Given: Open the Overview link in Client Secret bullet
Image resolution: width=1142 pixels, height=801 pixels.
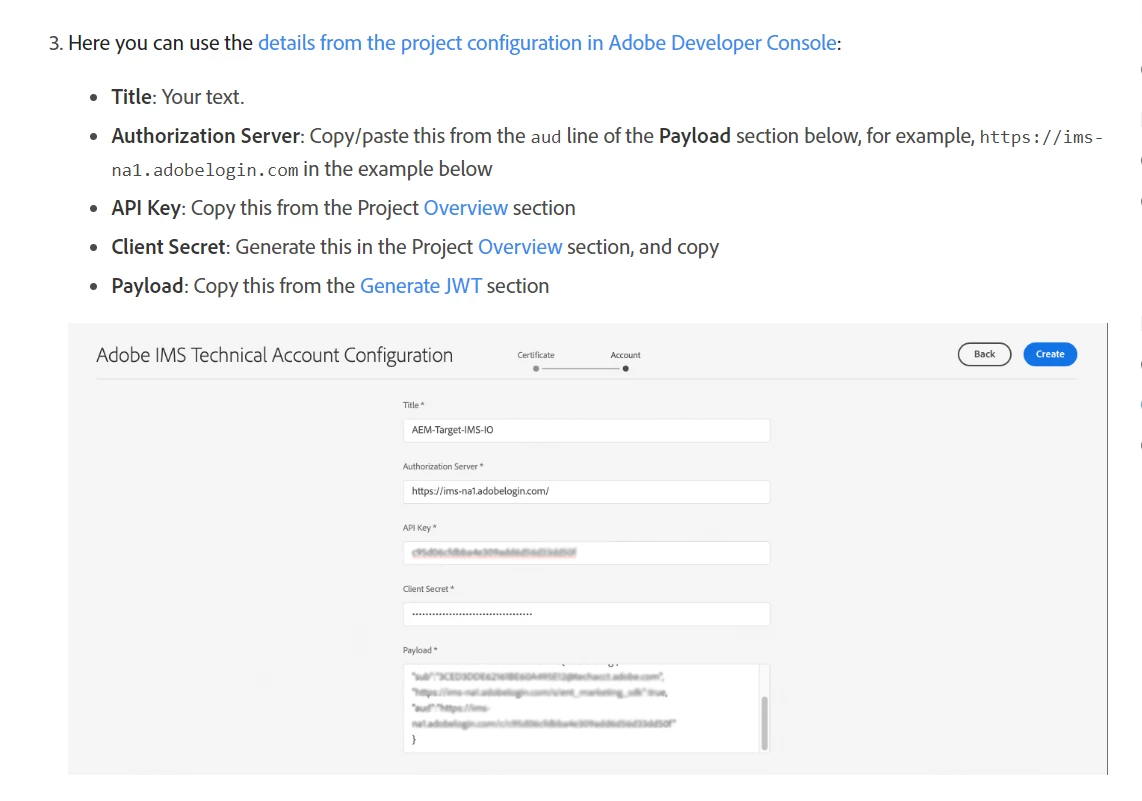Looking at the screenshot, I should [520, 247].
